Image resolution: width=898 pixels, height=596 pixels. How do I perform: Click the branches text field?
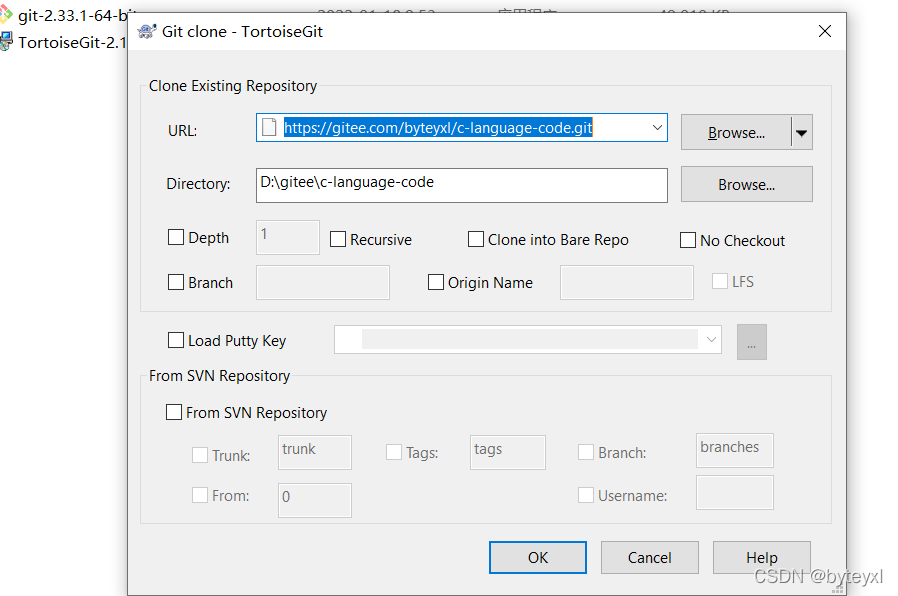click(735, 450)
